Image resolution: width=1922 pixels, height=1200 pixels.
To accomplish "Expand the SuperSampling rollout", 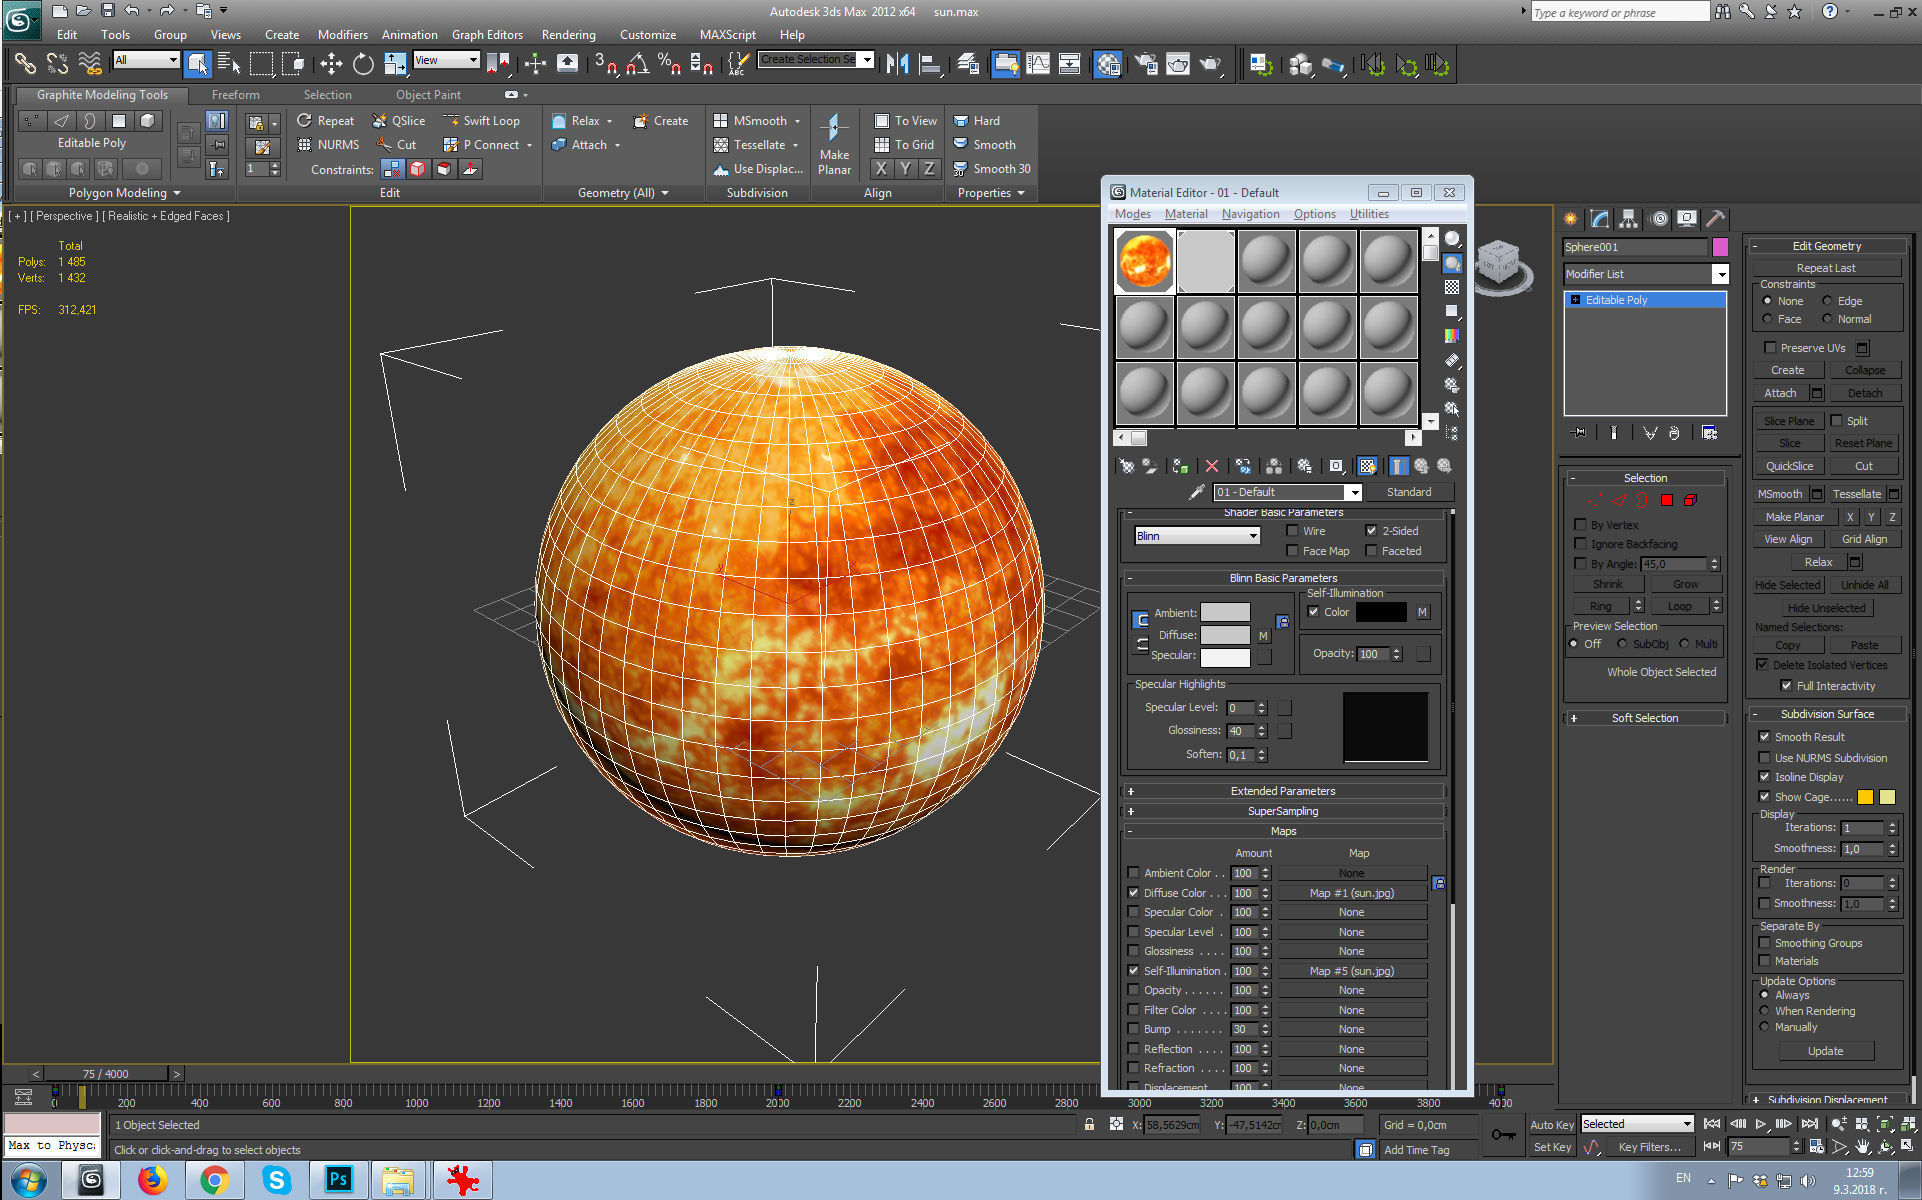I will click(1283, 811).
